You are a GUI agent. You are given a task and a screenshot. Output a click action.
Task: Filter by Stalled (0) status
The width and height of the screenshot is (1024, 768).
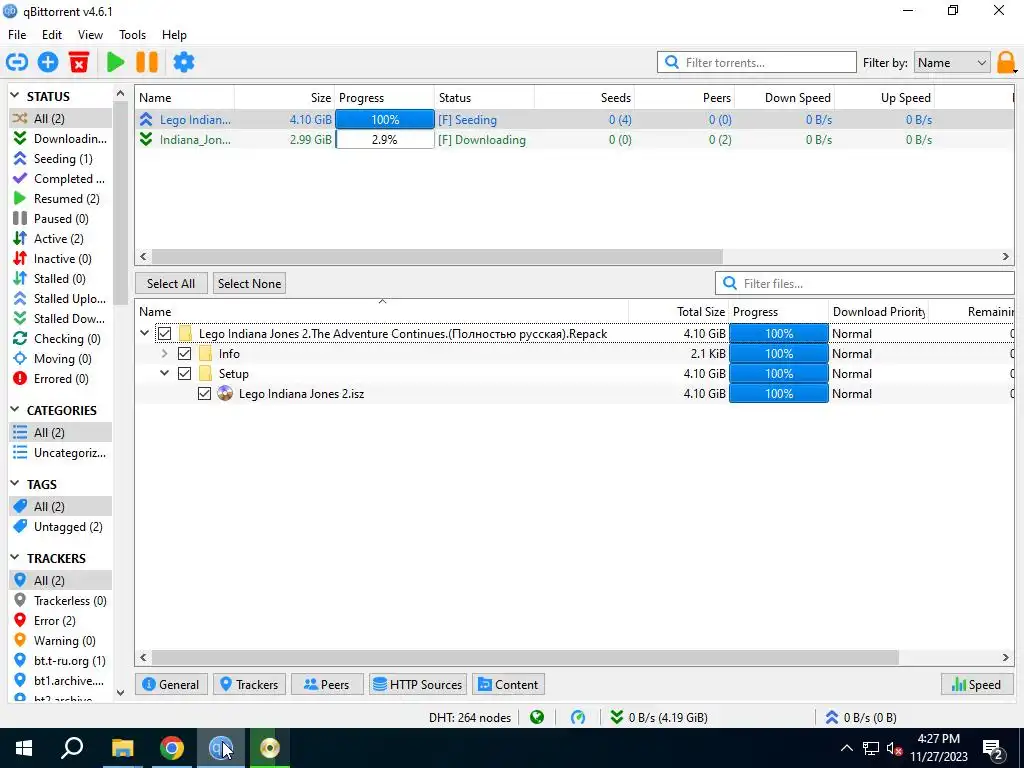point(60,279)
